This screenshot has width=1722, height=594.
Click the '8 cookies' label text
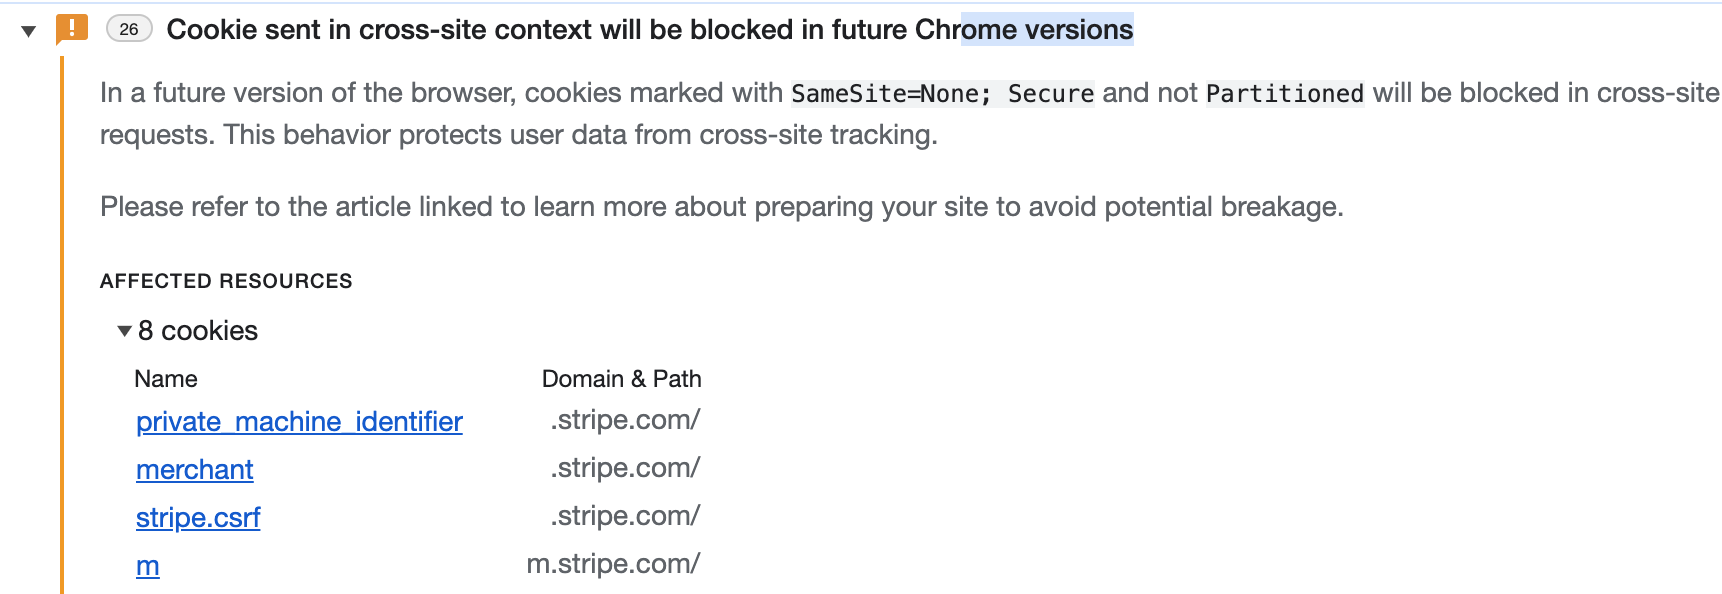(198, 331)
